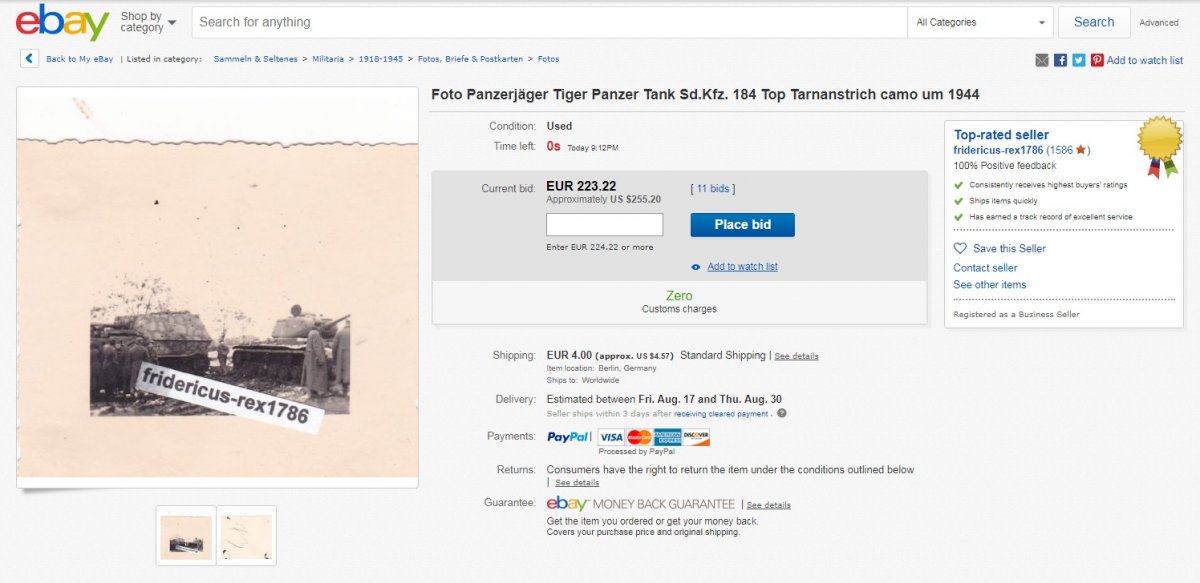Screen dimensions: 1200x583
Task: Open the Shop by category dropdown
Action: pos(148,22)
